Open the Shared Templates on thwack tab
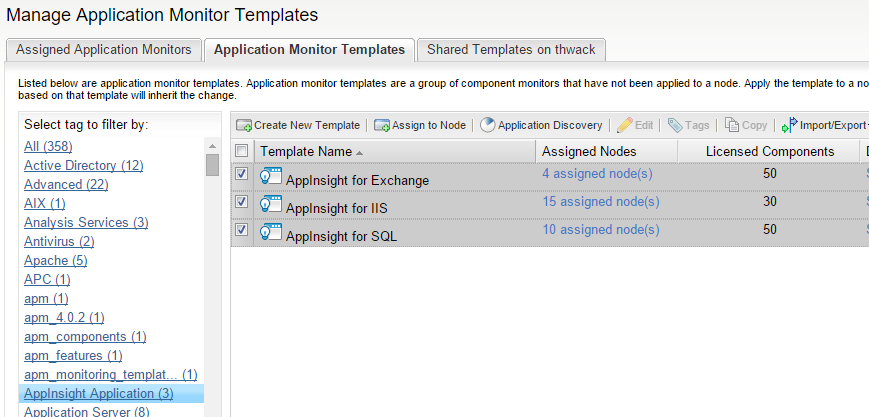Image resolution: width=869 pixels, height=417 pixels. point(511,50)
